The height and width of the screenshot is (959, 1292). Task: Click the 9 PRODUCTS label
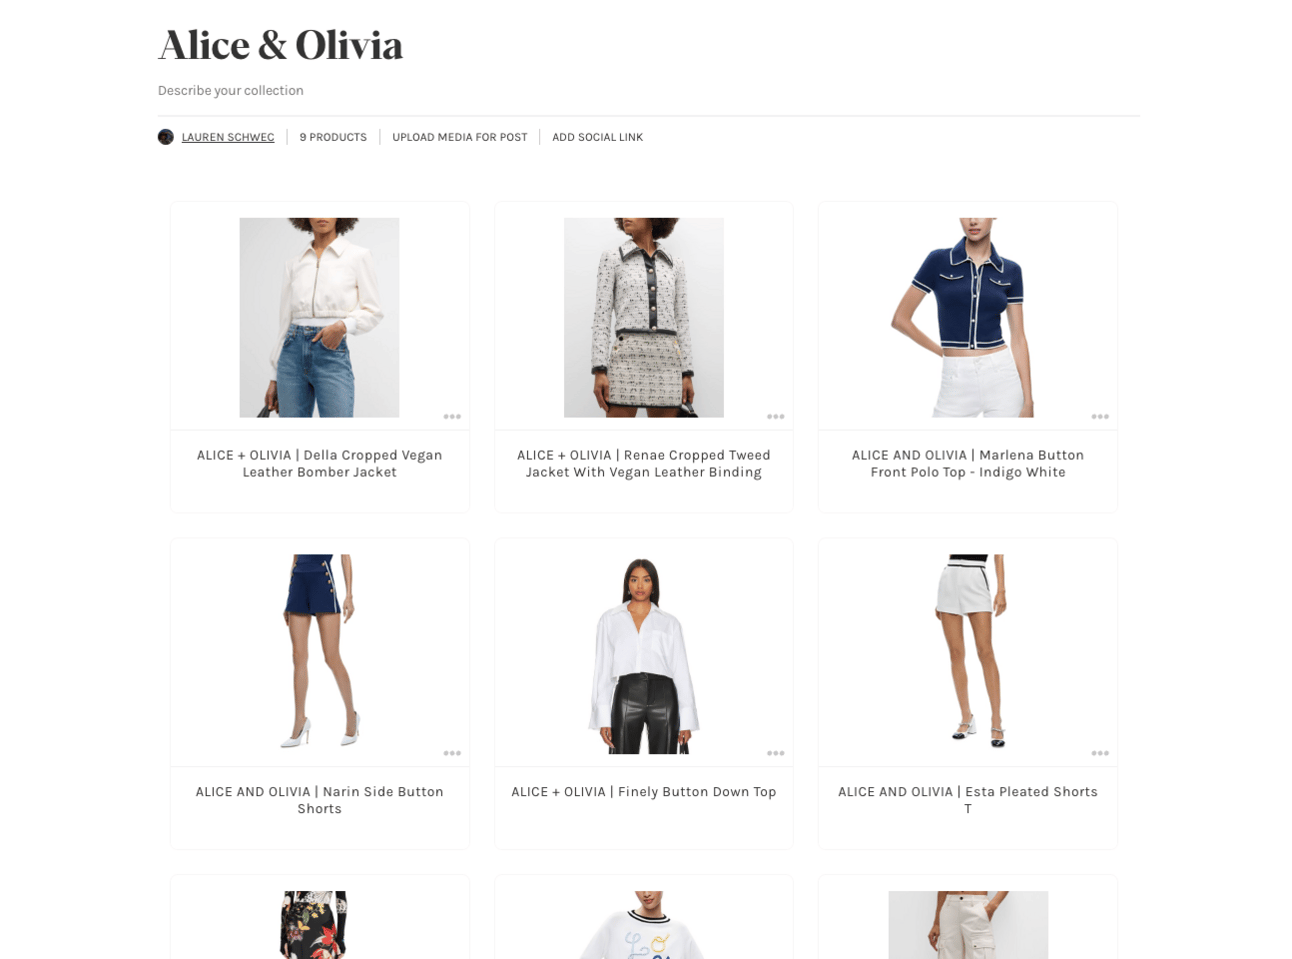tap(333, 137)
